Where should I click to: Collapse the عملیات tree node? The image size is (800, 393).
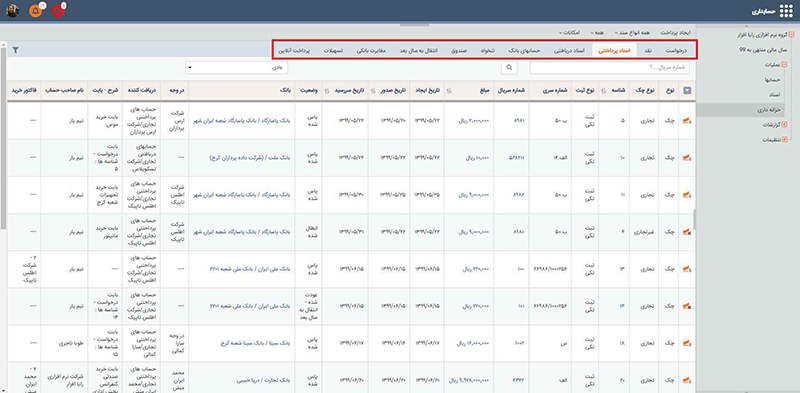pos(784,65)
